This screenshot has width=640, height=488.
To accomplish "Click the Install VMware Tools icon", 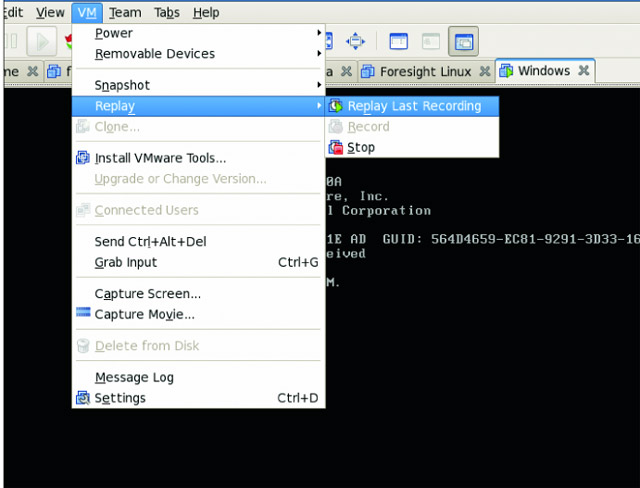I will point(83,158).
